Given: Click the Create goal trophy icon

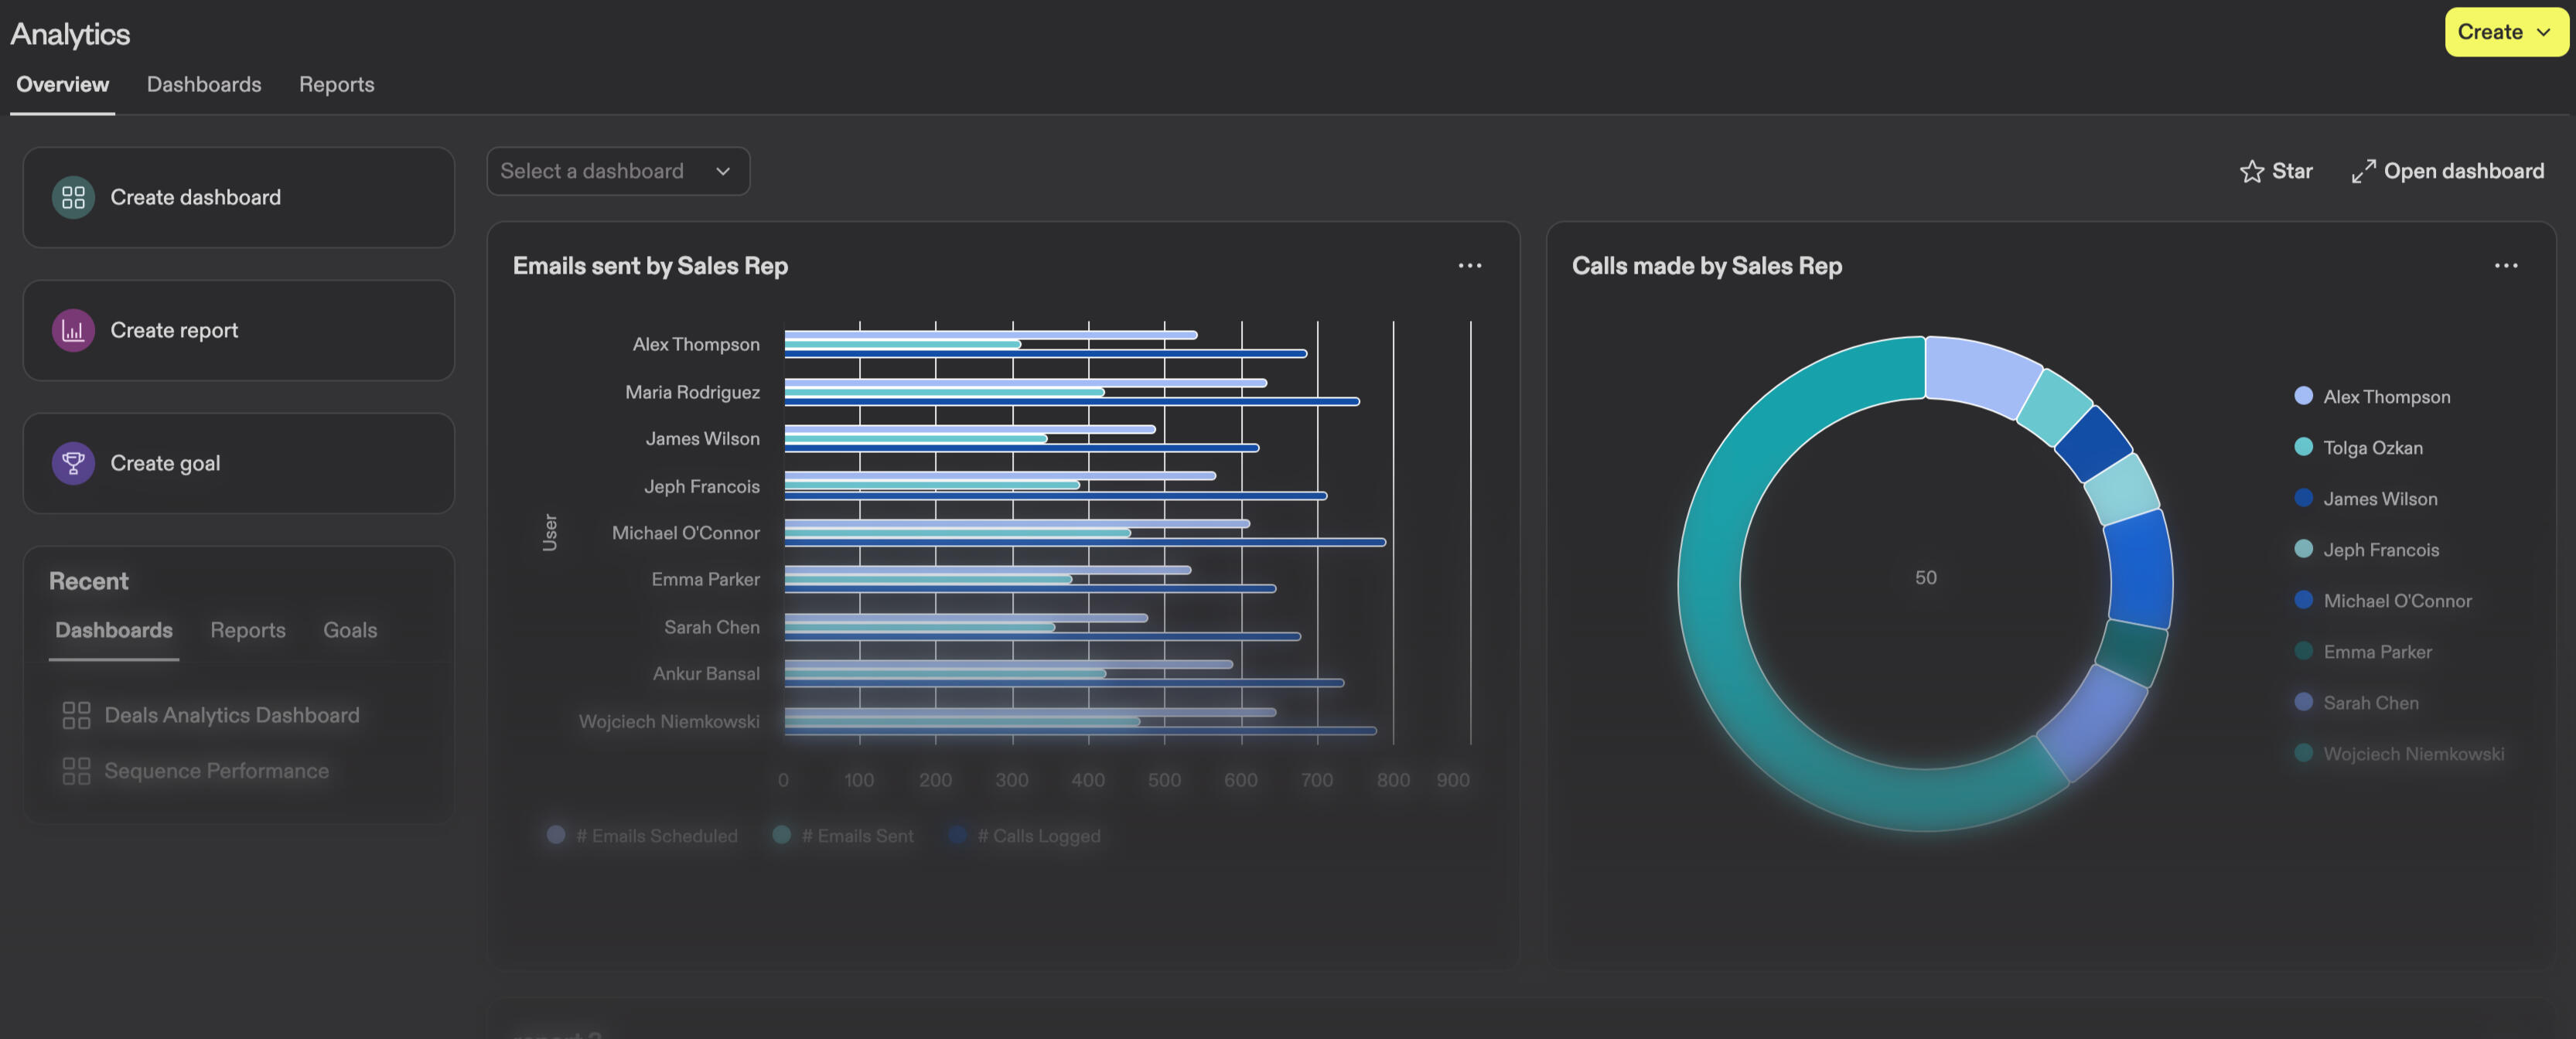Looking at the screenshot, I should click(73, 463).
